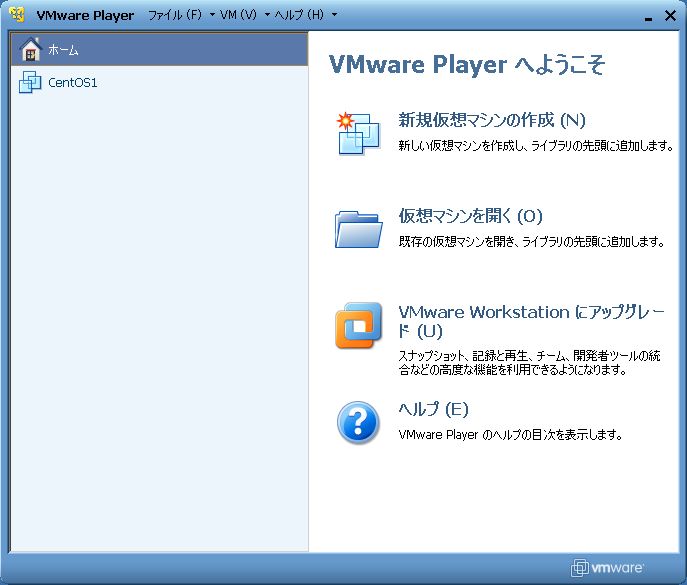The height and width of the screenshot is (585, 687).
Task: Expand the dropdown arrow next to ファイル (F)
Action: [x=212, y=15]
